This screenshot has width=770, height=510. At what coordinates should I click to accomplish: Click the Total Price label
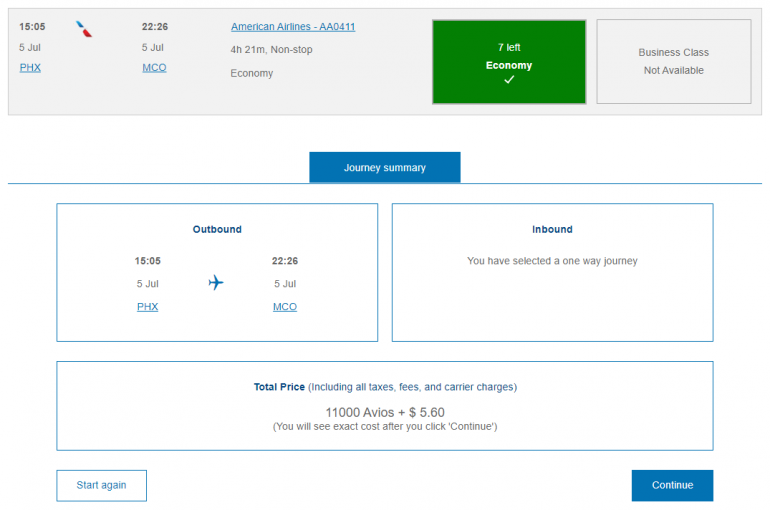pyautogui.click(x=279, y=386)
